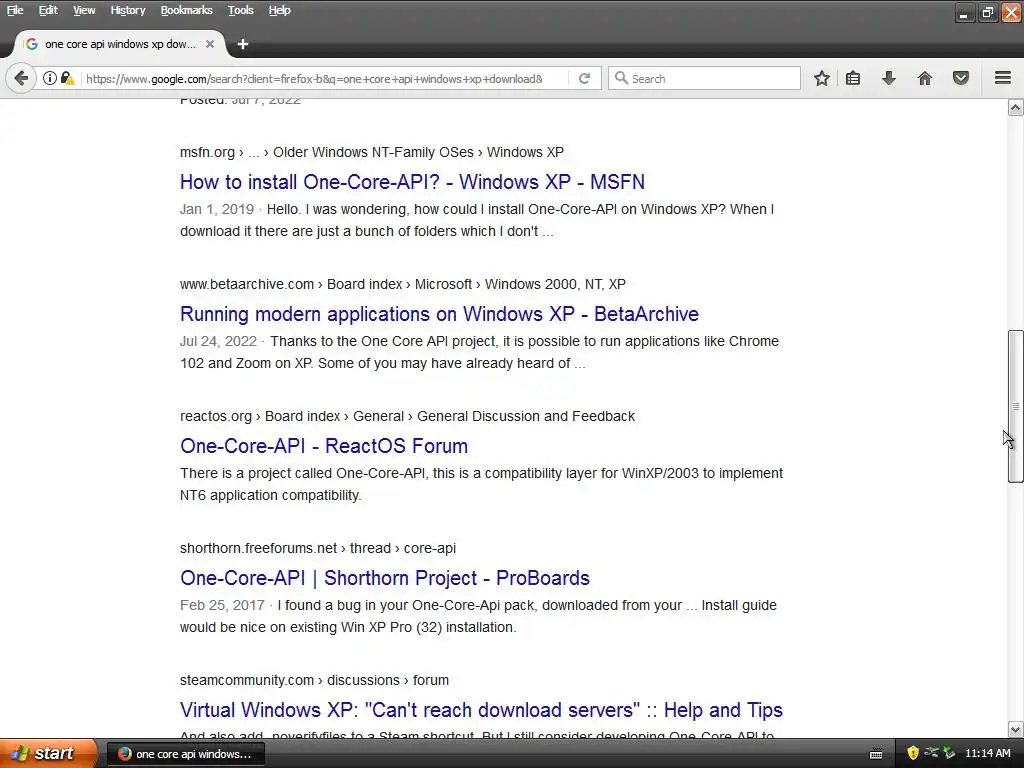Open the padlock warning security icon
Viewport: 1024px width, 768px height.
[x=67, y=78]
